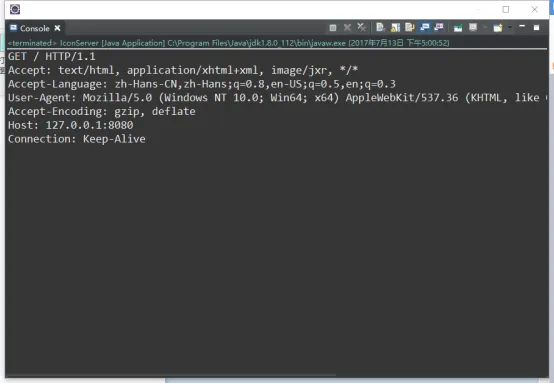Image resolution: width=554 pixels, height=384 pixels.
Task: Toggle word wrap in the console
Action: pyautogui.click(x=410, y=27)
